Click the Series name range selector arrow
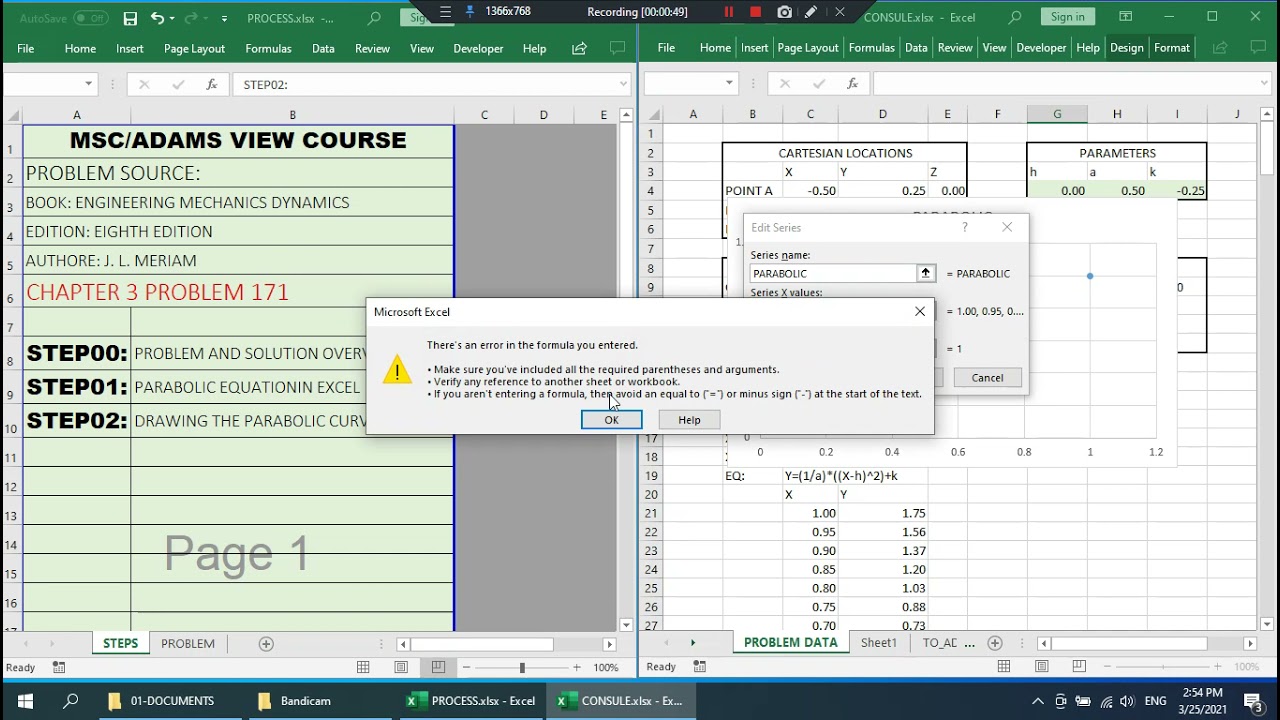The image size is (1280, 720). click(x=925, y=273)
